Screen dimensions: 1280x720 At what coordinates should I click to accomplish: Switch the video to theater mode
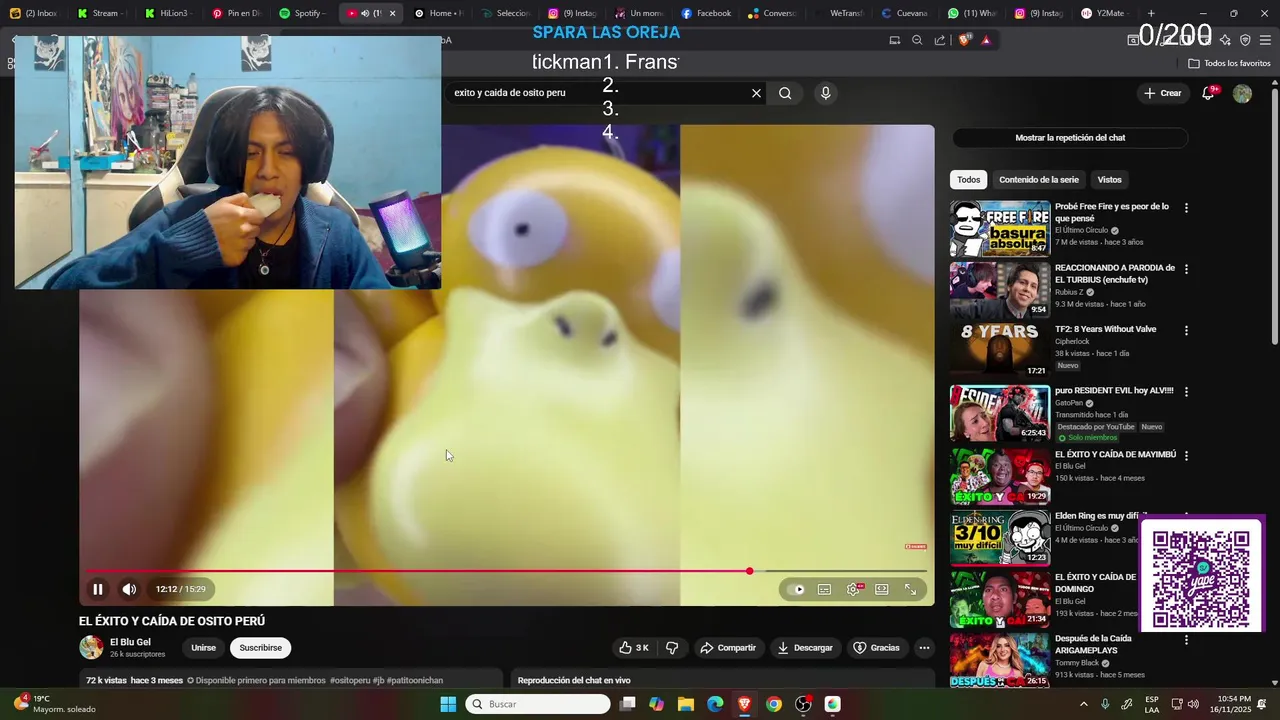[x=882, y=589]
